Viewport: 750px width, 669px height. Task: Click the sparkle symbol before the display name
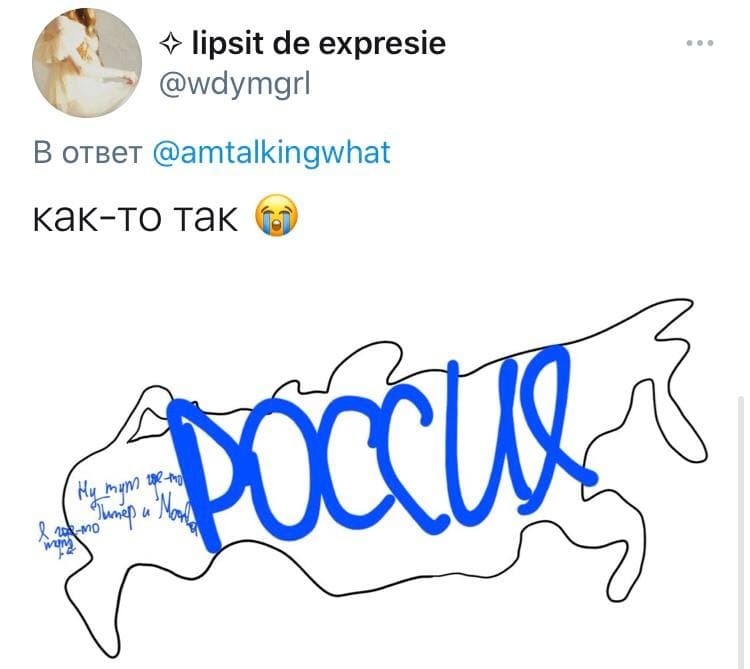(x=170, y=44)
